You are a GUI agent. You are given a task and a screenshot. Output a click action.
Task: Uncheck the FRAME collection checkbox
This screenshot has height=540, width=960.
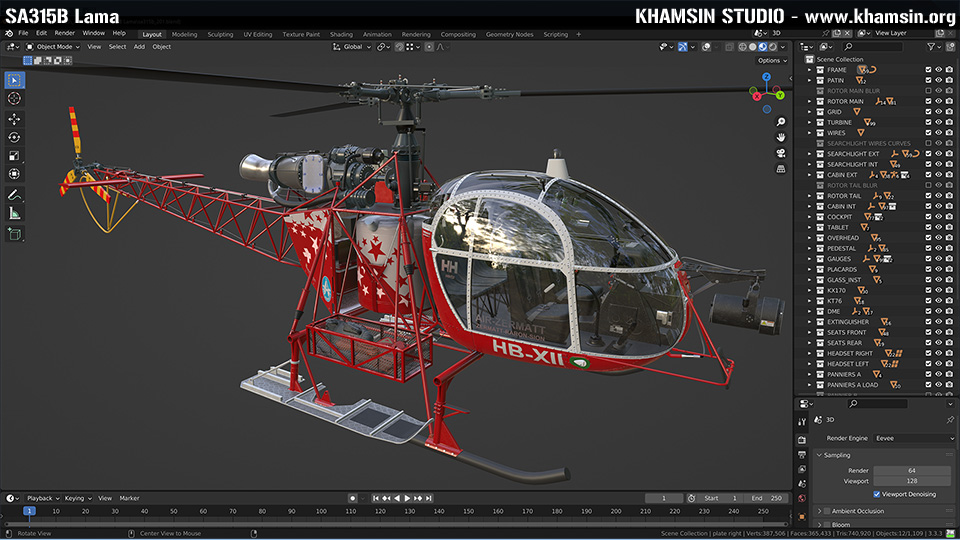(x=928, y=70)
